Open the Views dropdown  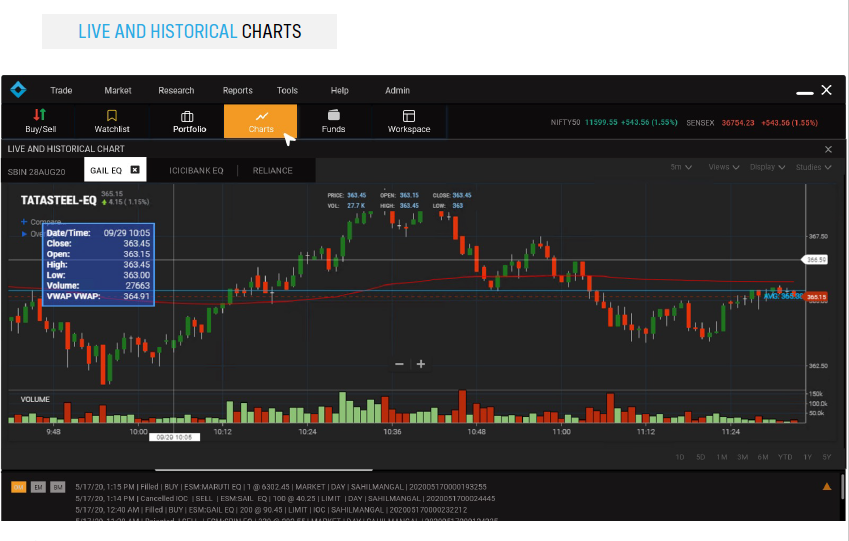coord(723,167)
